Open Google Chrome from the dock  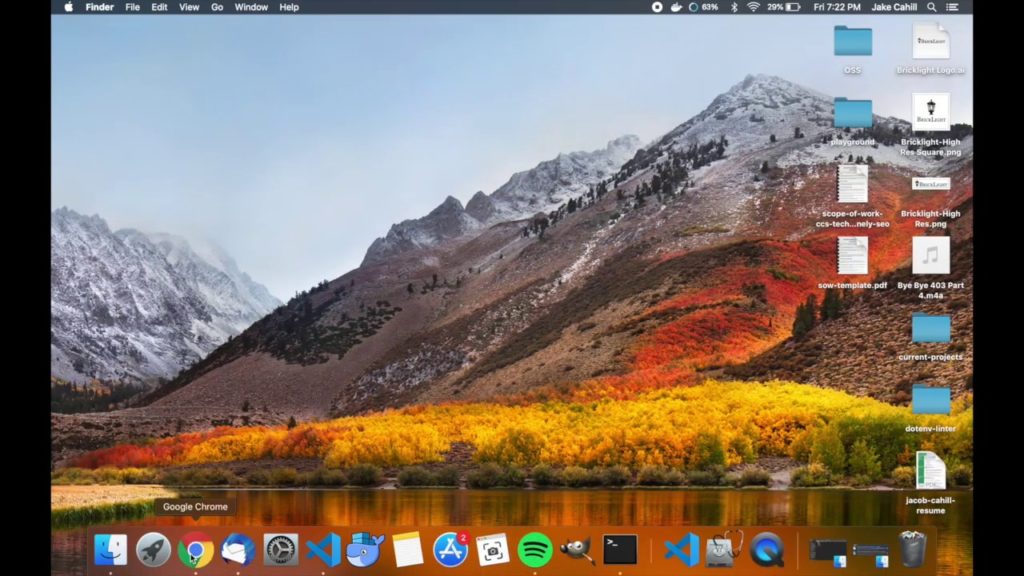click(x=195, y=550)
